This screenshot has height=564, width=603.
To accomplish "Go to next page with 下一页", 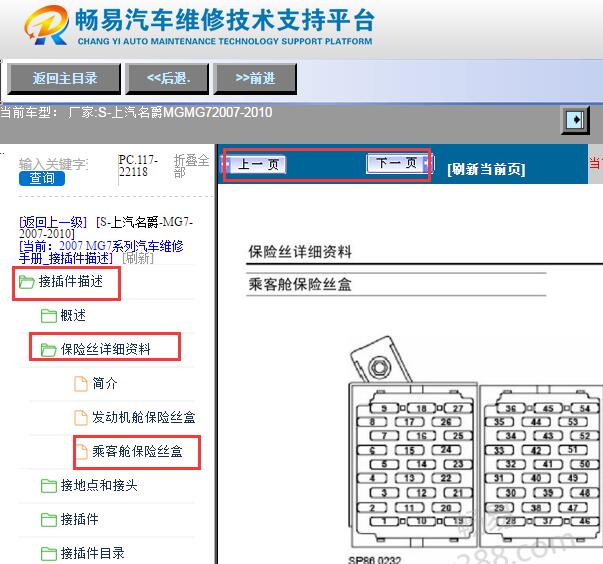I will coord(398,163).
